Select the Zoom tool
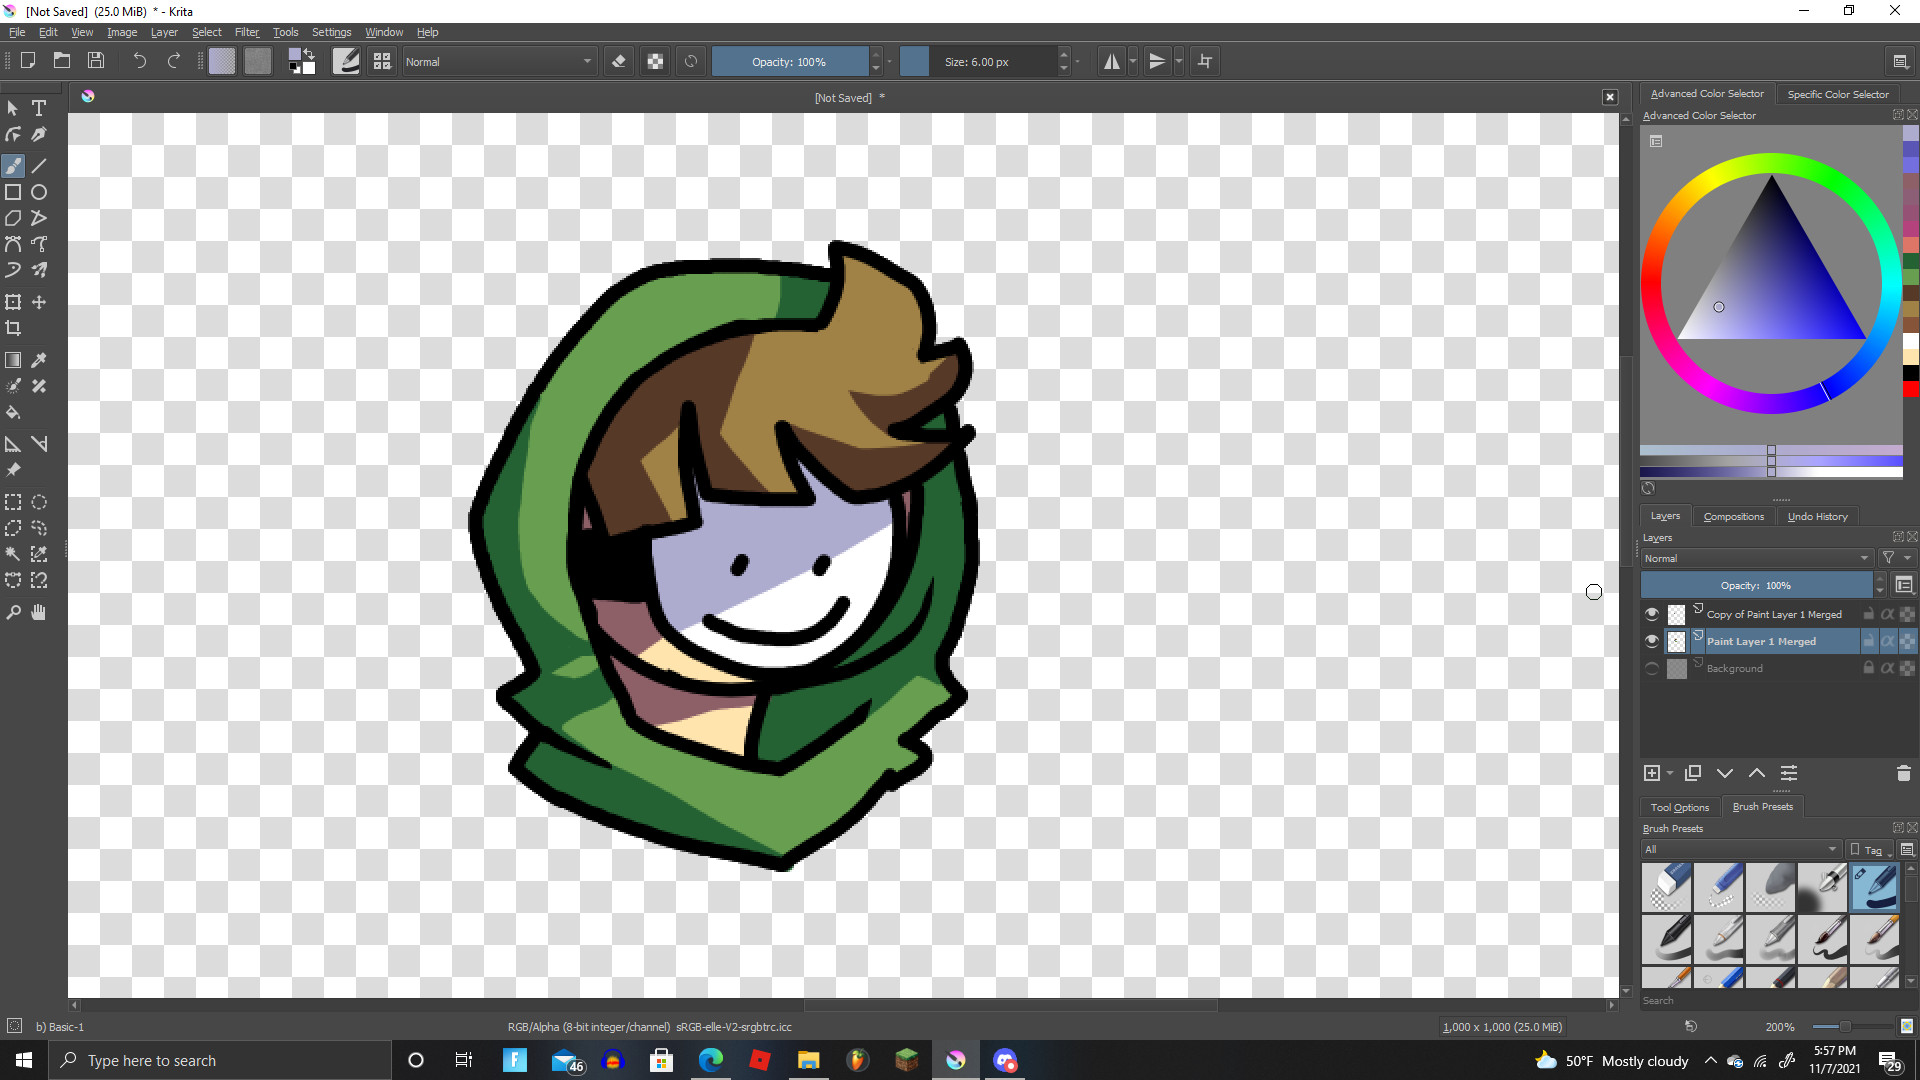Image resolution: width=1920 pixels, height=1080 pixels. point(13,612)
